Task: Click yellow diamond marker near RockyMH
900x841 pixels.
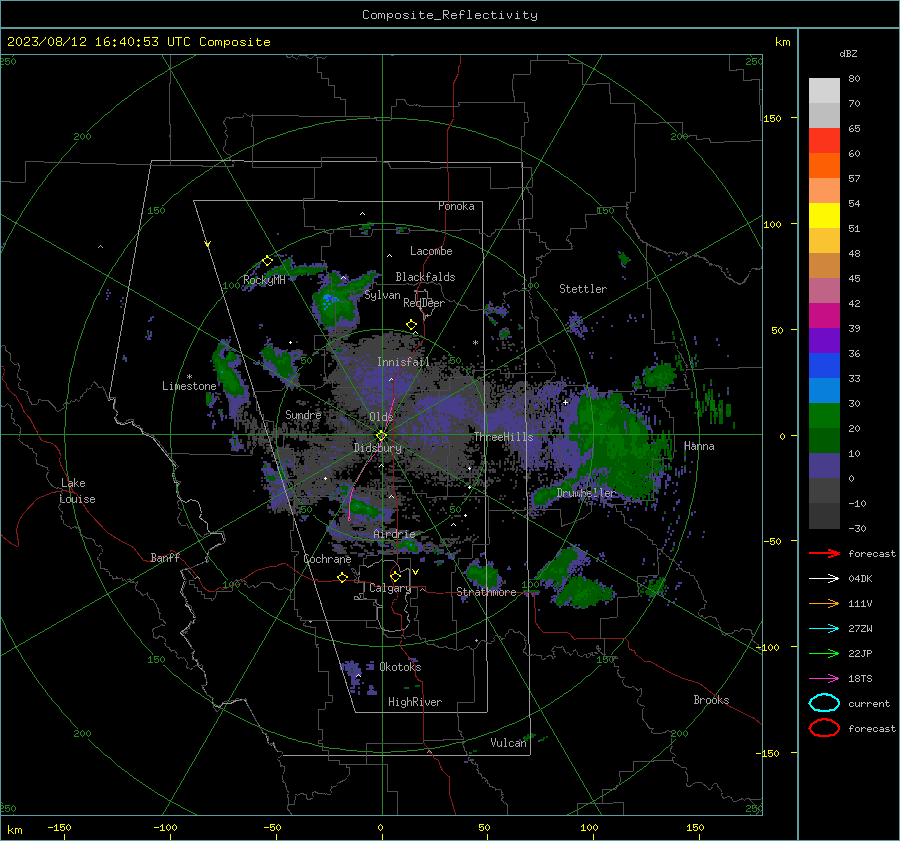Action: (267, 261)
